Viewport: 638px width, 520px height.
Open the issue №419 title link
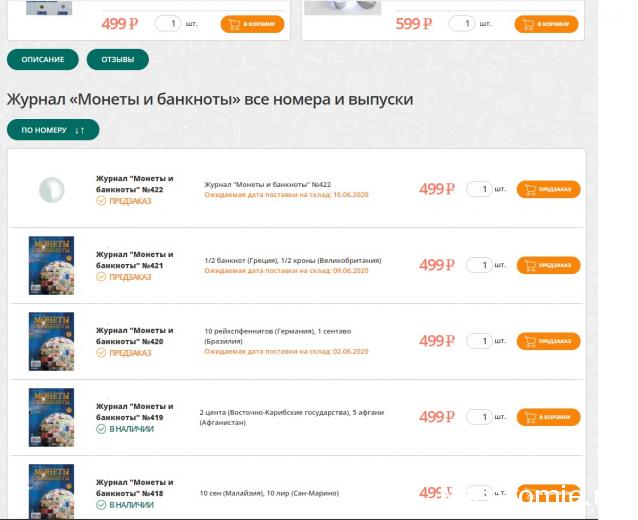click(135, 412)
